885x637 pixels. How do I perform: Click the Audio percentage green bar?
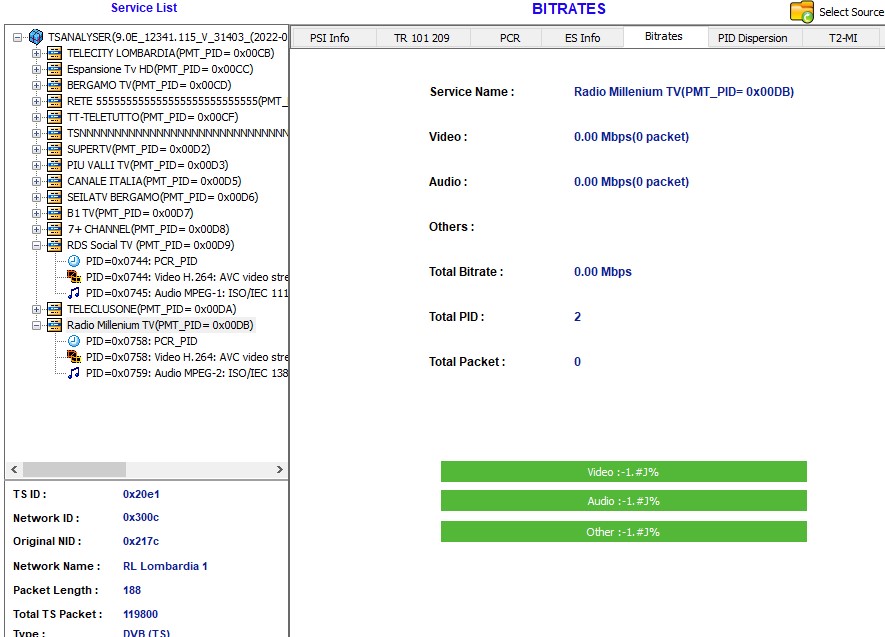click(x=624, y=500)
